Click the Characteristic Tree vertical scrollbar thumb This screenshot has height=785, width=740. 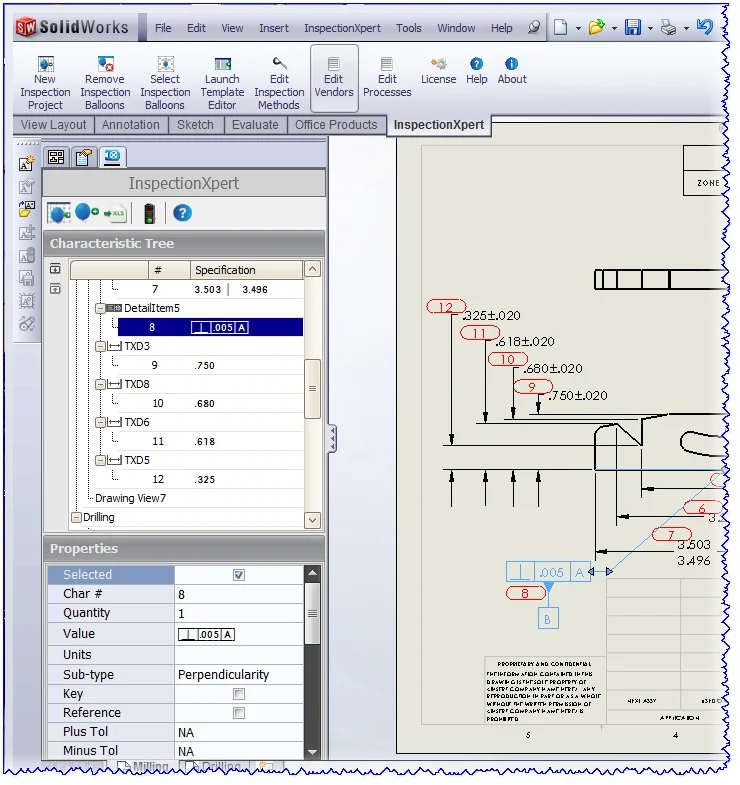(312, 388)
